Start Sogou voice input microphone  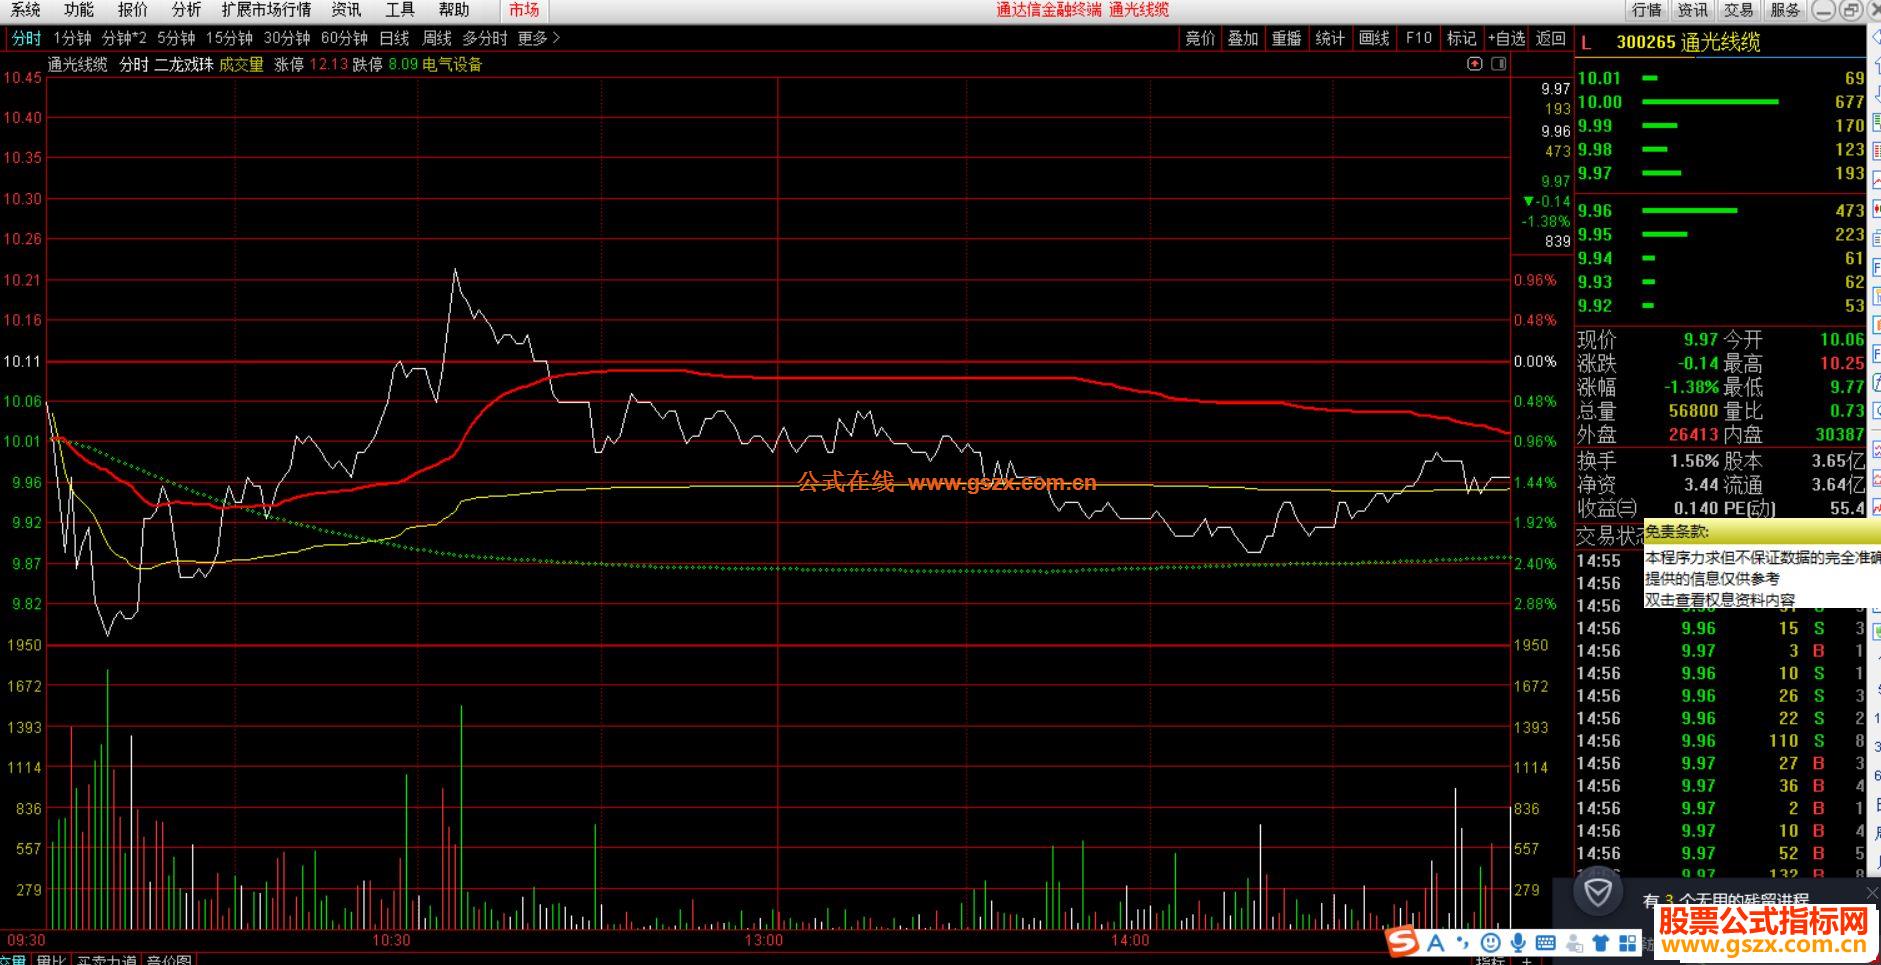[x=1518, y=942]
